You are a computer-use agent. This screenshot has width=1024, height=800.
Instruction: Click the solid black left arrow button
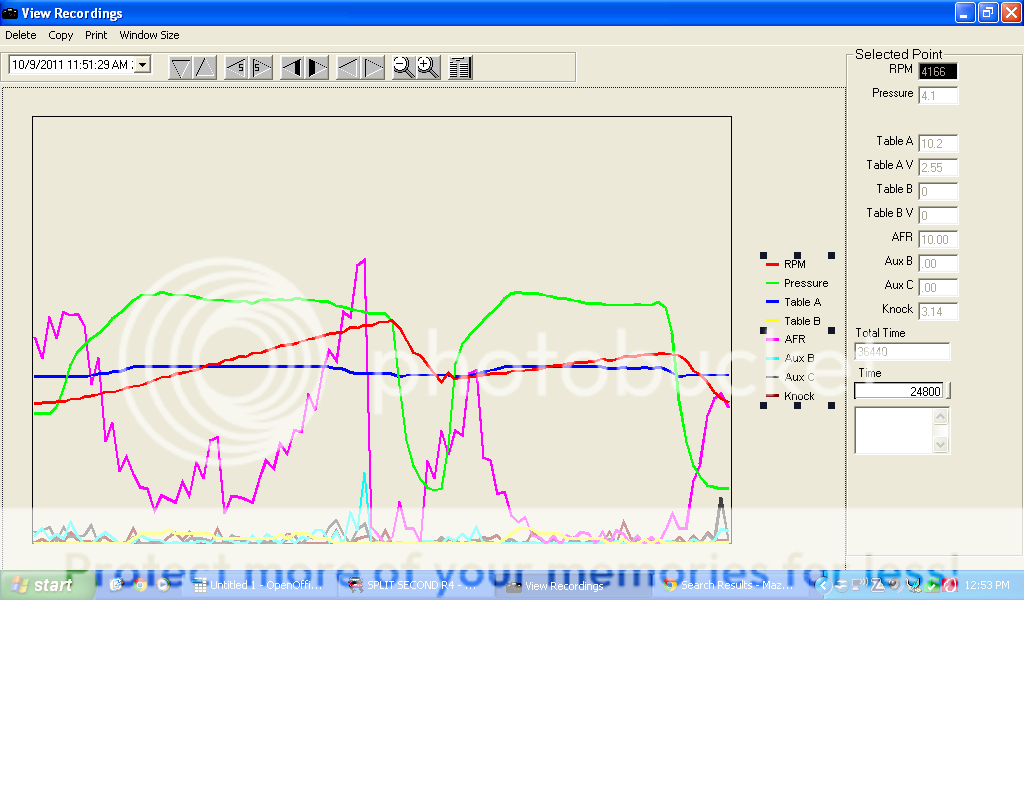pyautogui.click(x=292, y=68)
